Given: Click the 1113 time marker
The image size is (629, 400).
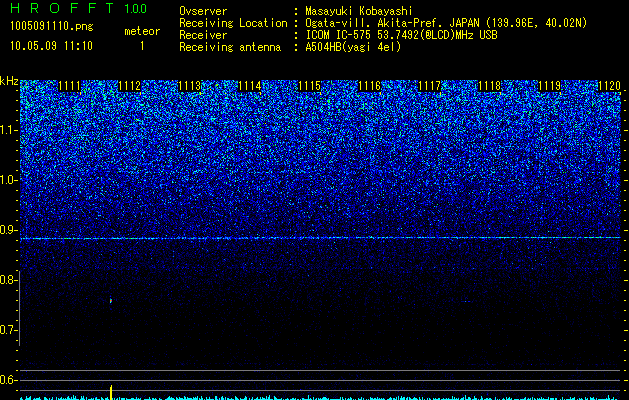Looking at the screenshot, I should (189, 86).
